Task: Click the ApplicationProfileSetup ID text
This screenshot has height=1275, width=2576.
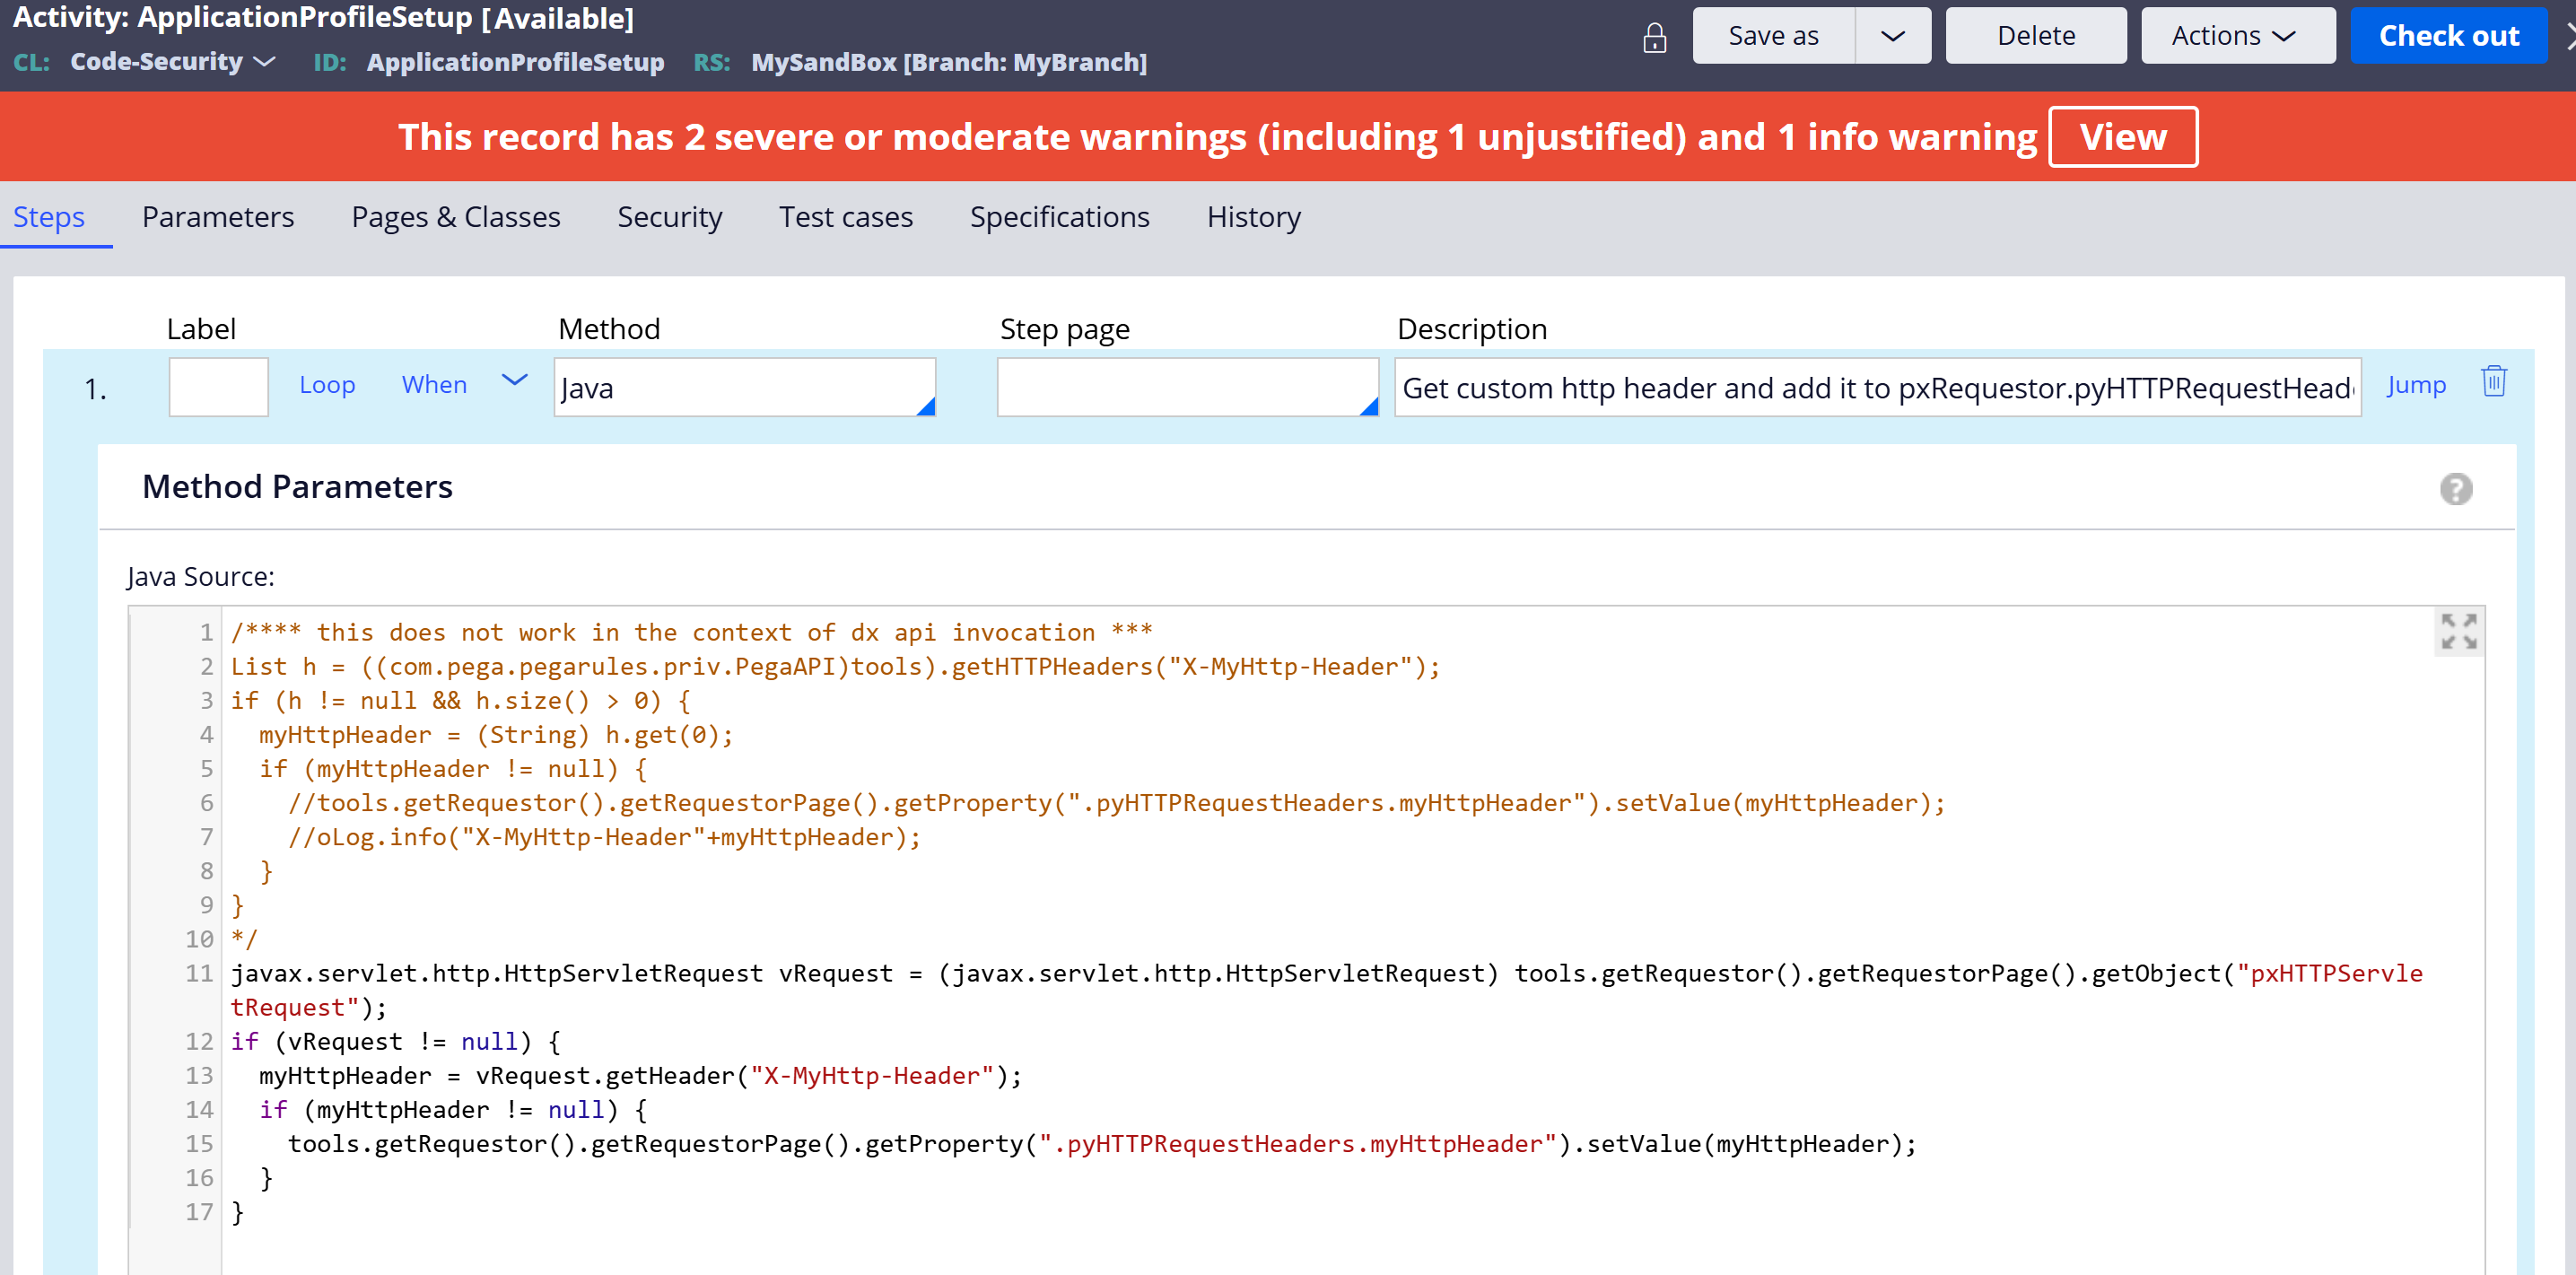Action: click(515, 62)
